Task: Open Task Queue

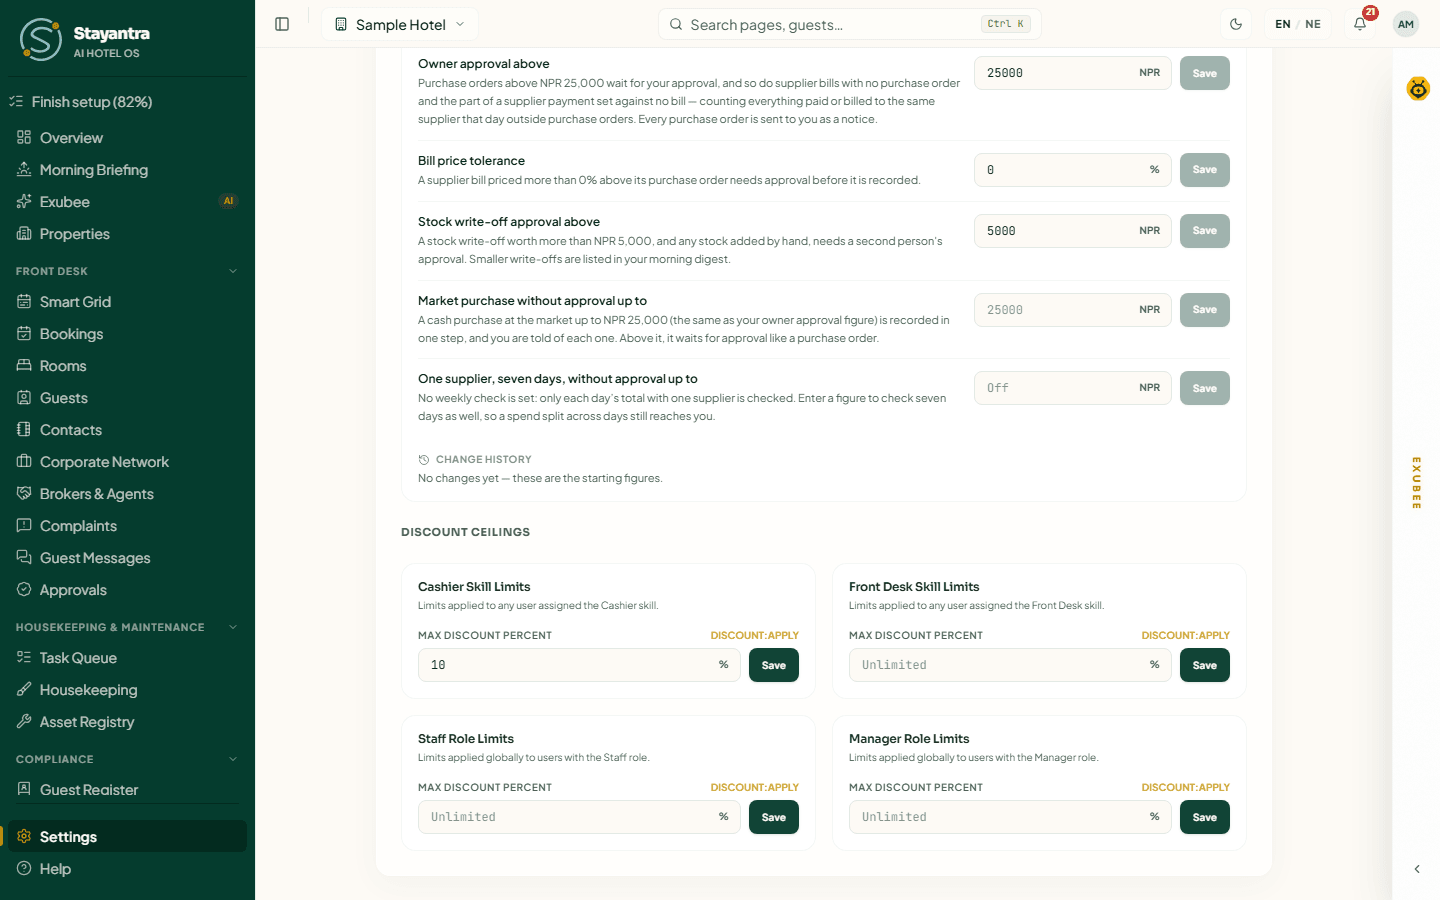Action: [127, 658]
